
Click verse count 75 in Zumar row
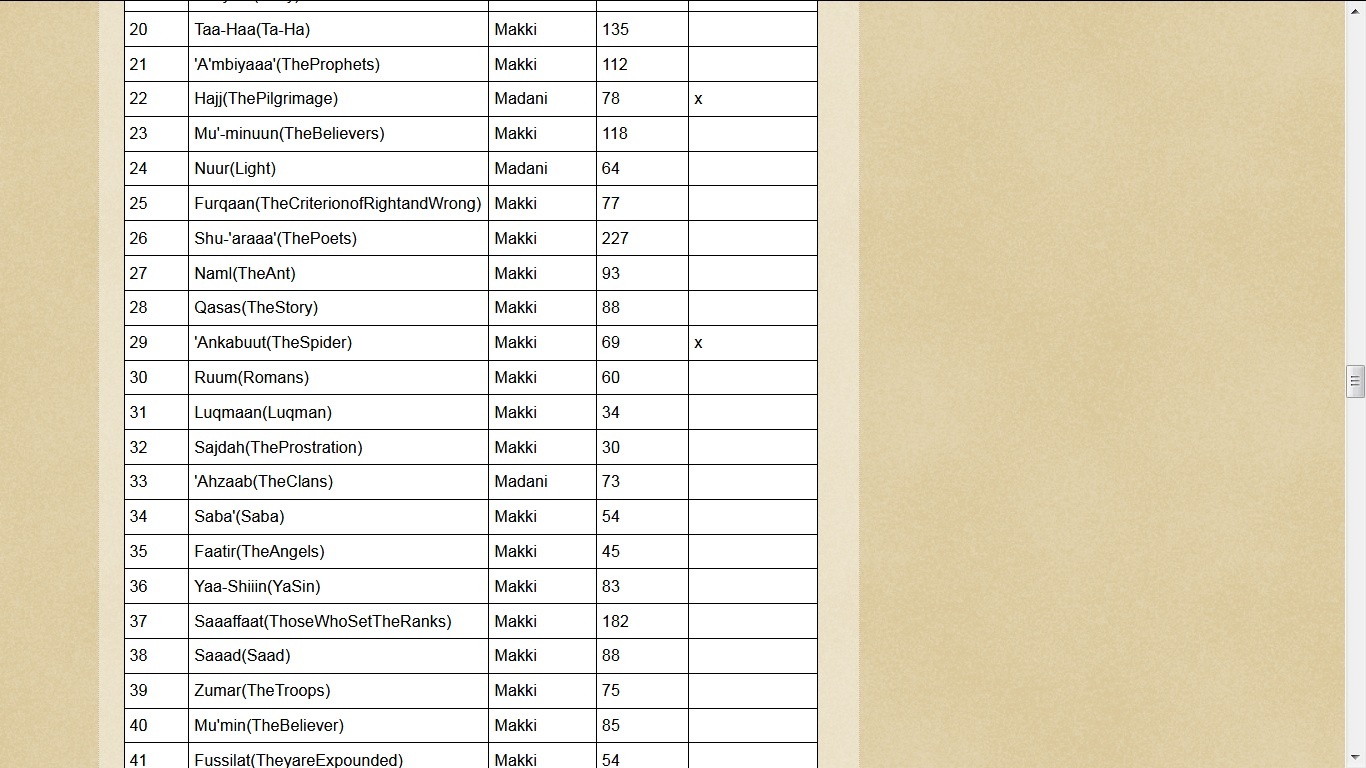611,691
